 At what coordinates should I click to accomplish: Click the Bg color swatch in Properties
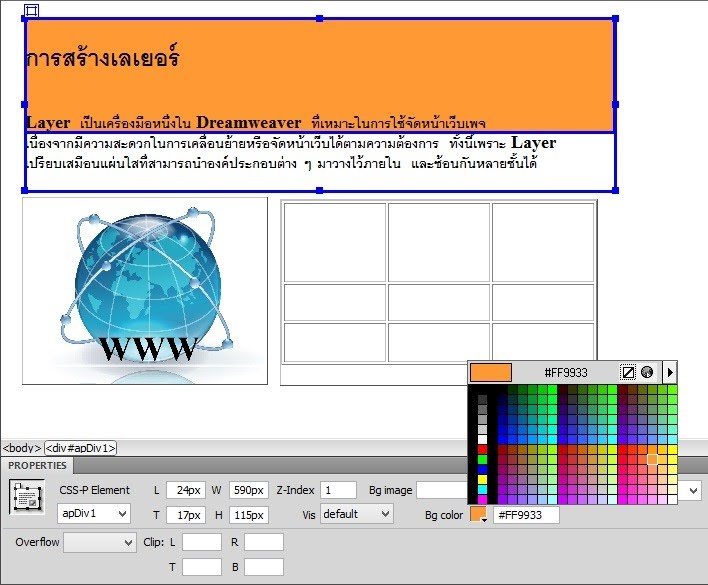(x=478, y=514)
